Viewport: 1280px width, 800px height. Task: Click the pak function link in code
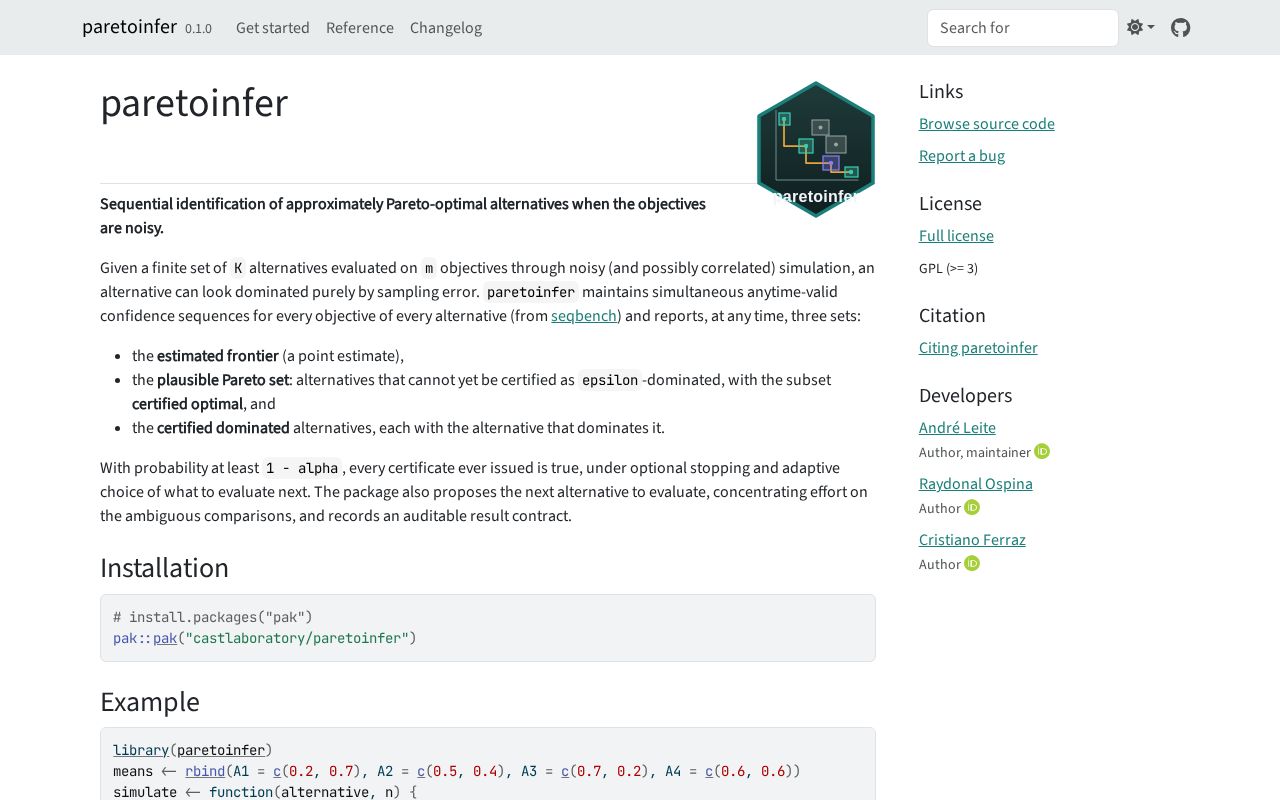click(x=165, y=638)
